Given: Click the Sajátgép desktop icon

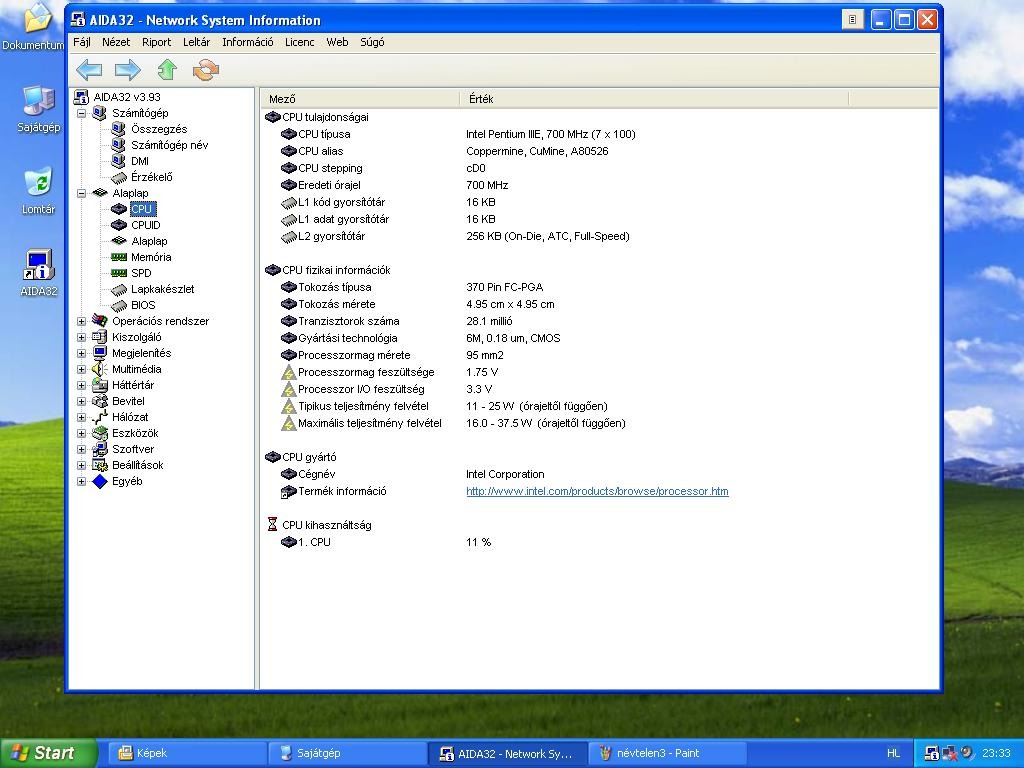Looking at the screenshot, I should (39, 109).
